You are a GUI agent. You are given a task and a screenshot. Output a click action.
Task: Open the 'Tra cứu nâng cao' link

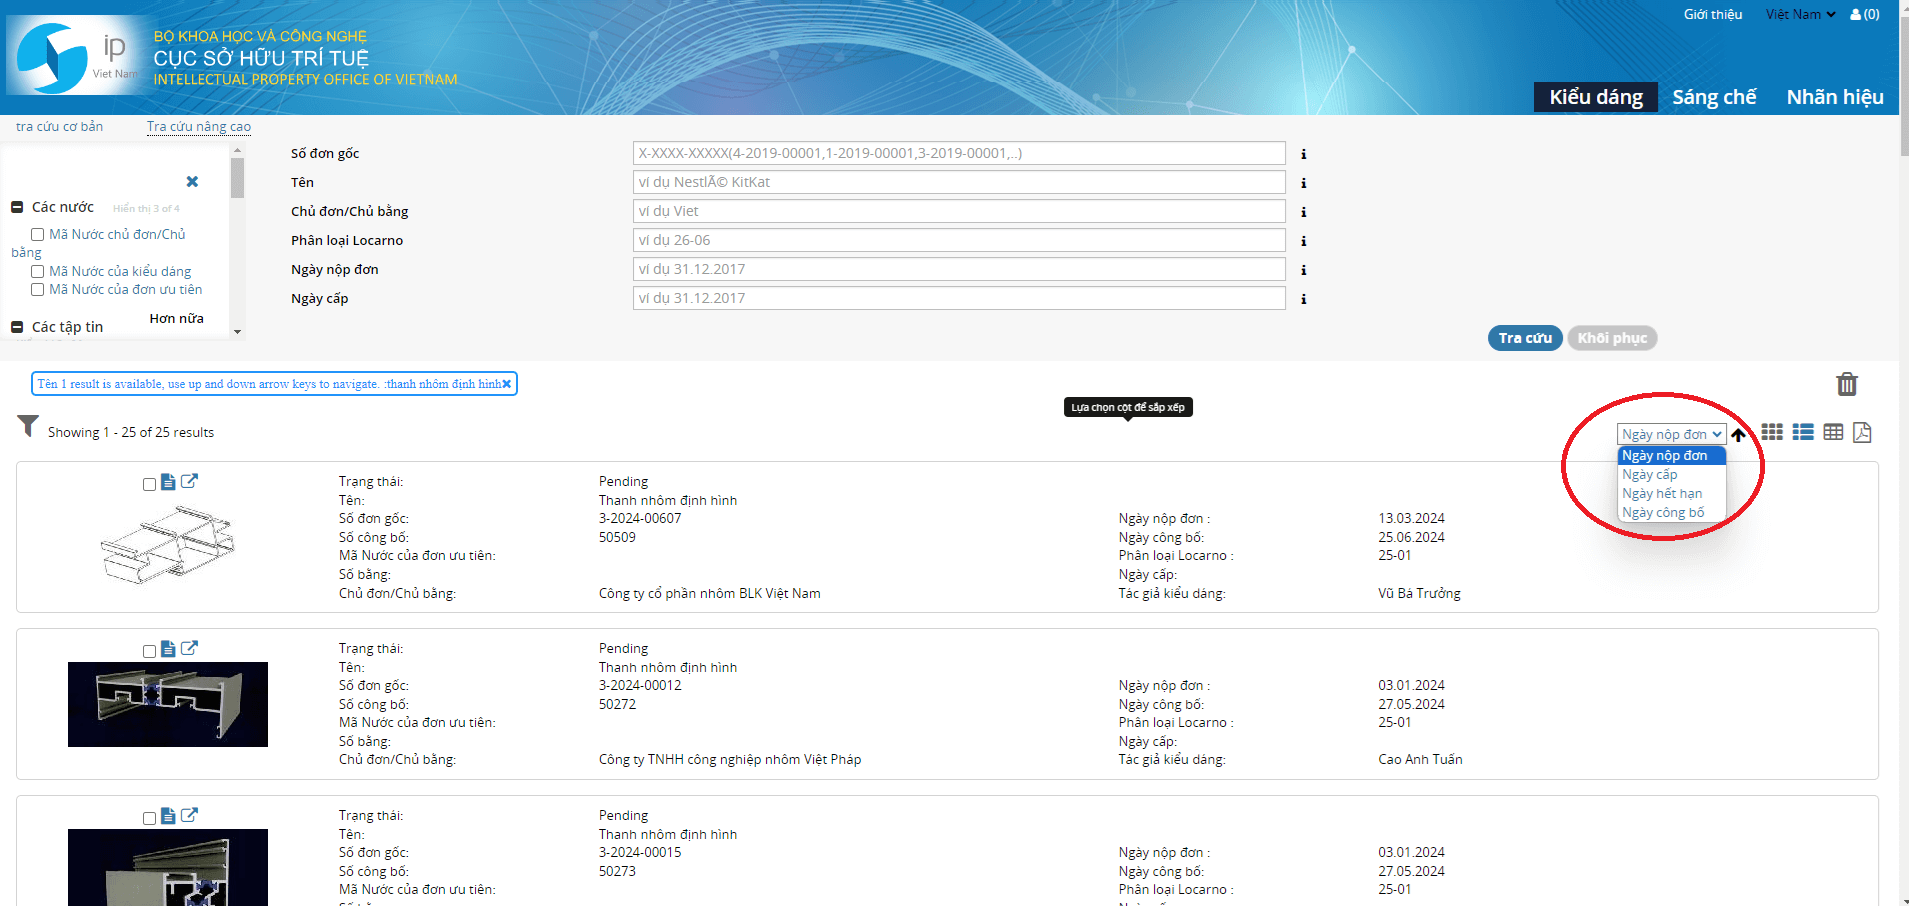pos(198,127)
